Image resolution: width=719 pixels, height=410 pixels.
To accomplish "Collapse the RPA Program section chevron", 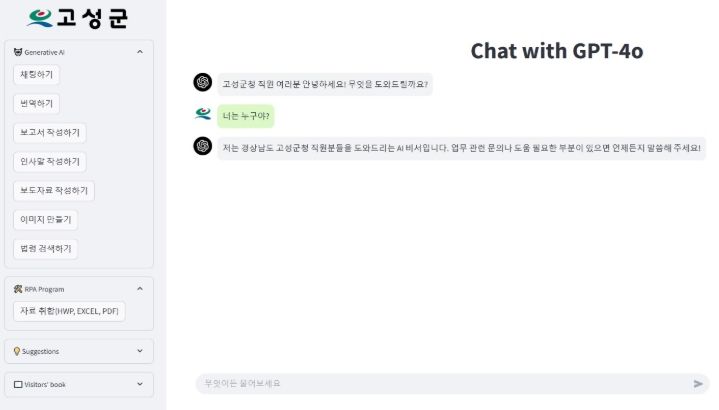I will point(140,288).
